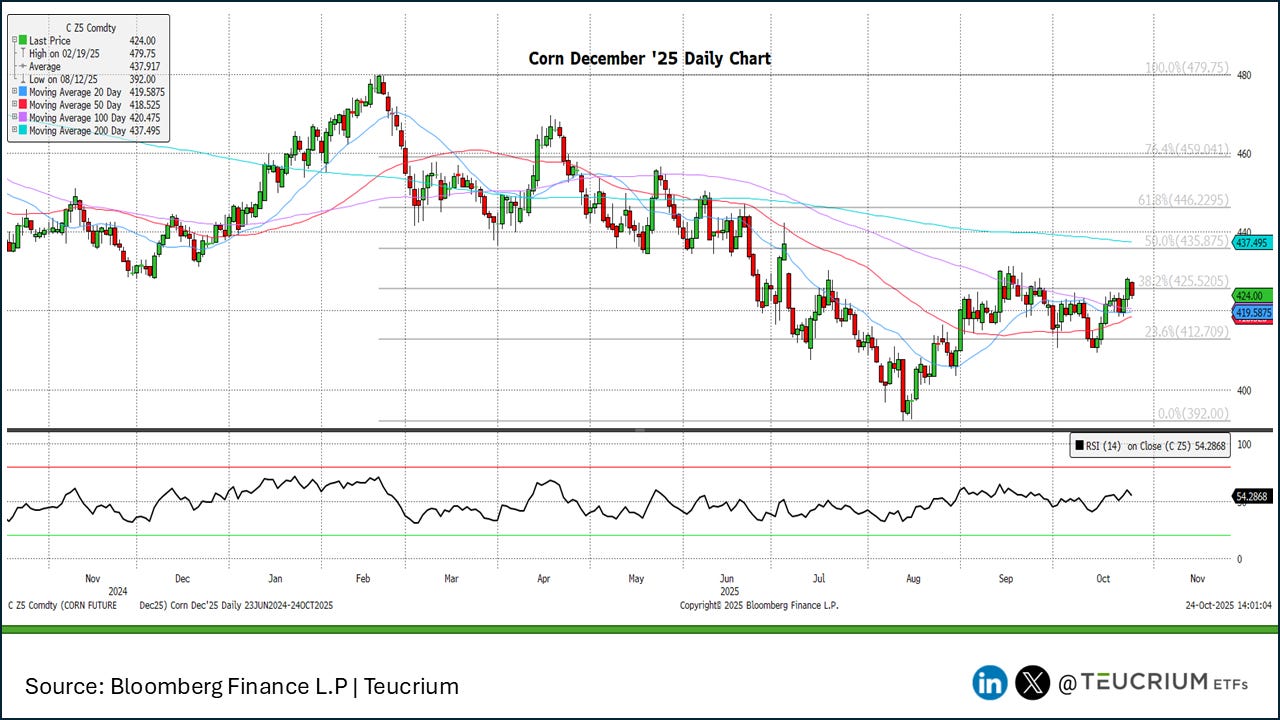This screenshot has height=720, width=1280.
Task: Click the 400 price axis label
Action: point(1243,391)
